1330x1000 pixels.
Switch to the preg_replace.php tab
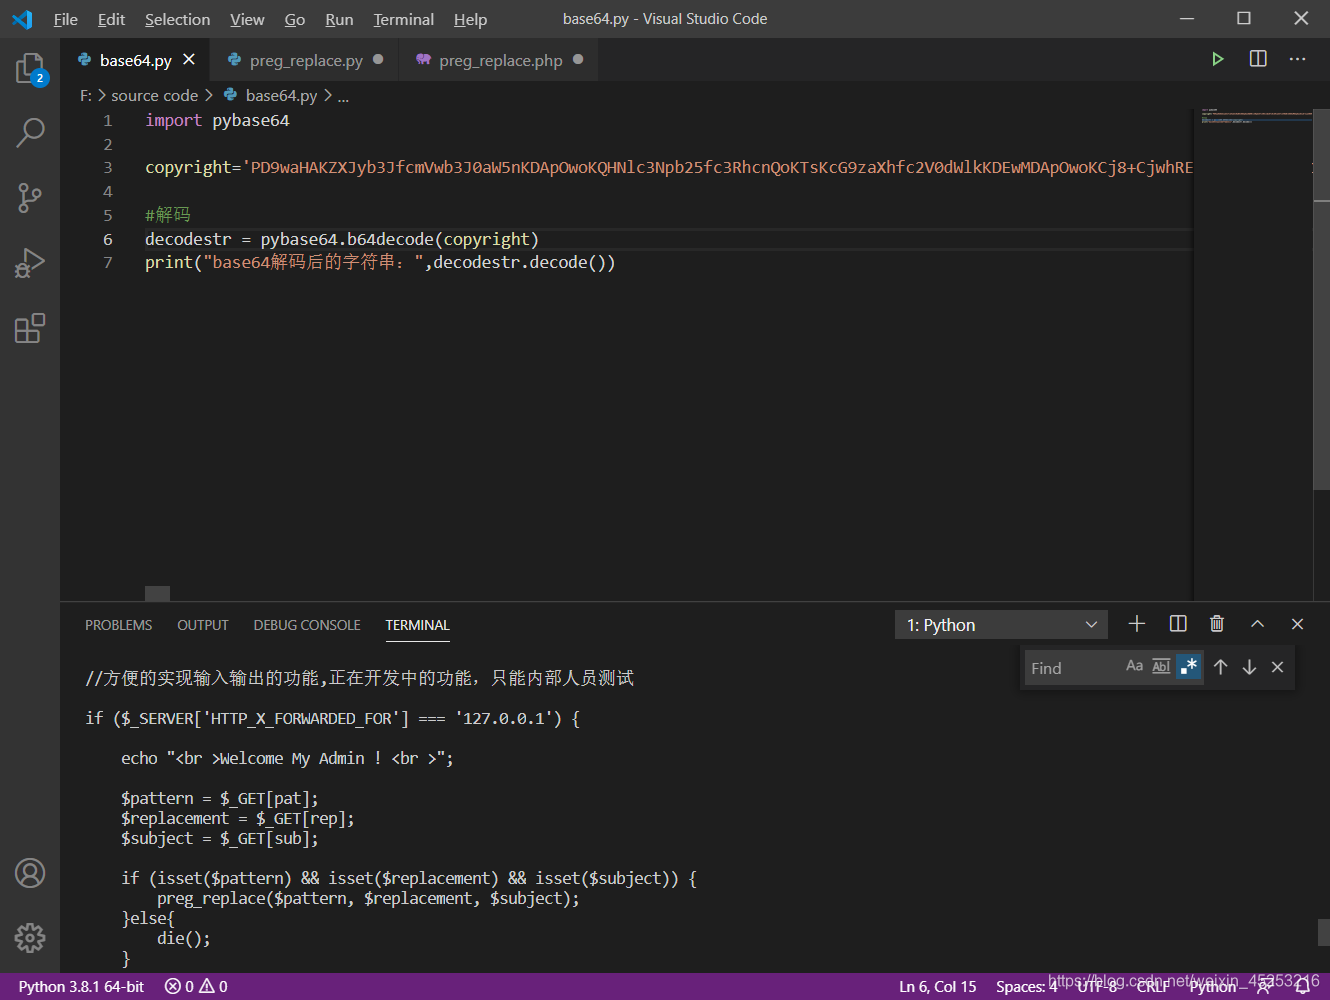[x=500, y=60]
